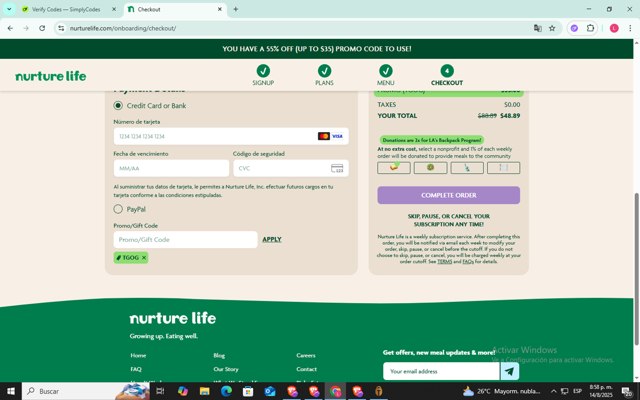Select the PayPal payment radio button
This screenshot has height=400, width=640.
(118, 209)
